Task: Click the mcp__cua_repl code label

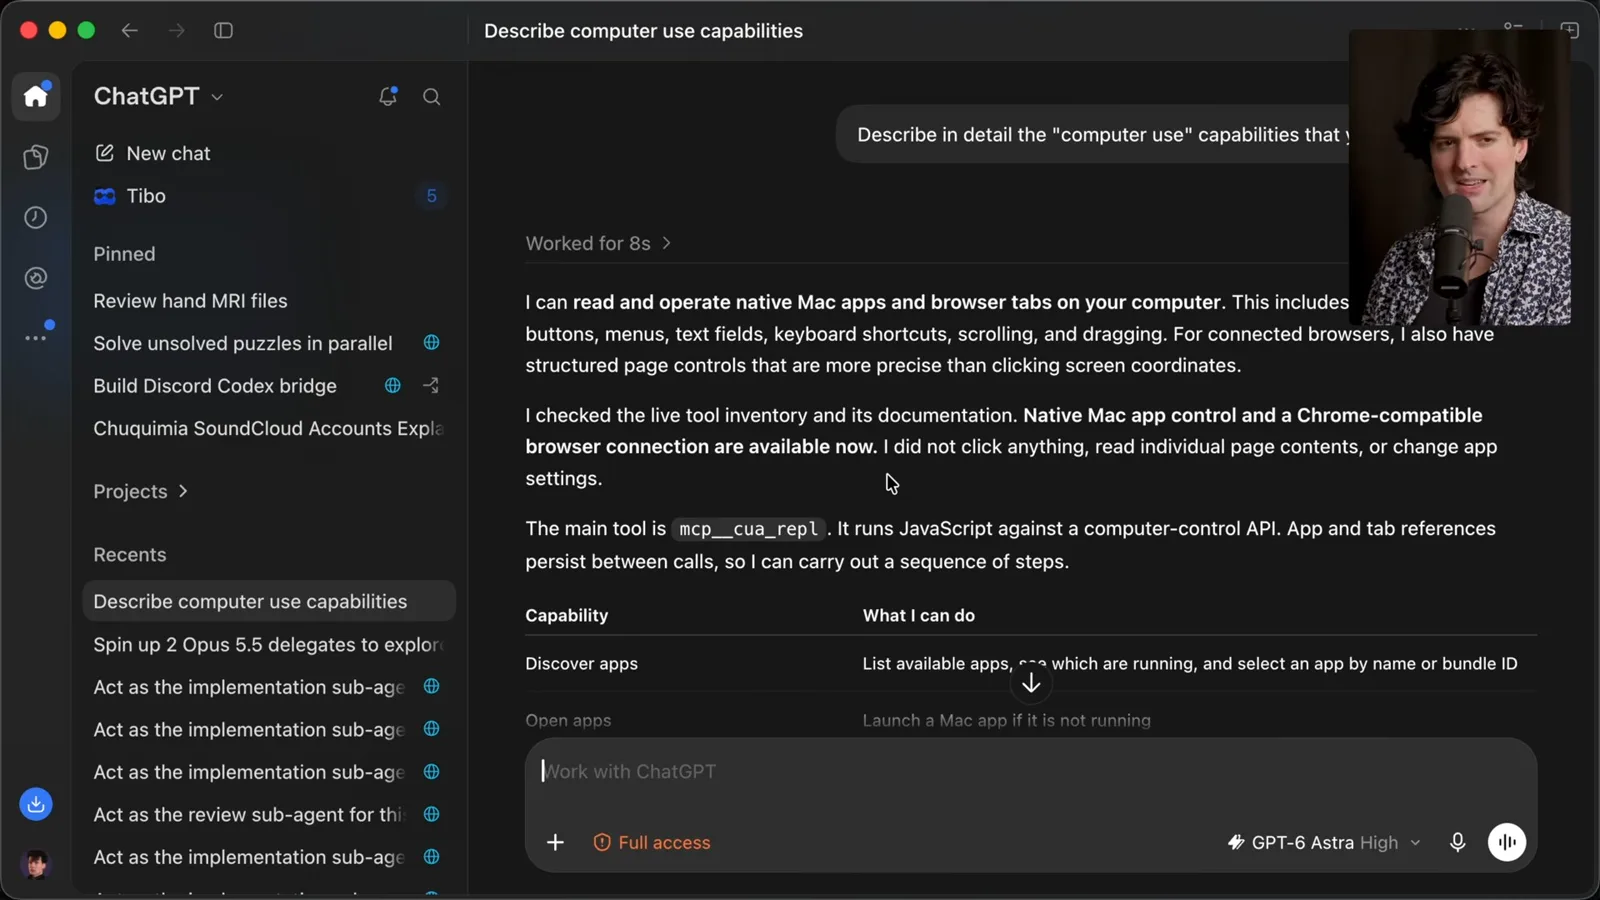Action: click(749, 529)
